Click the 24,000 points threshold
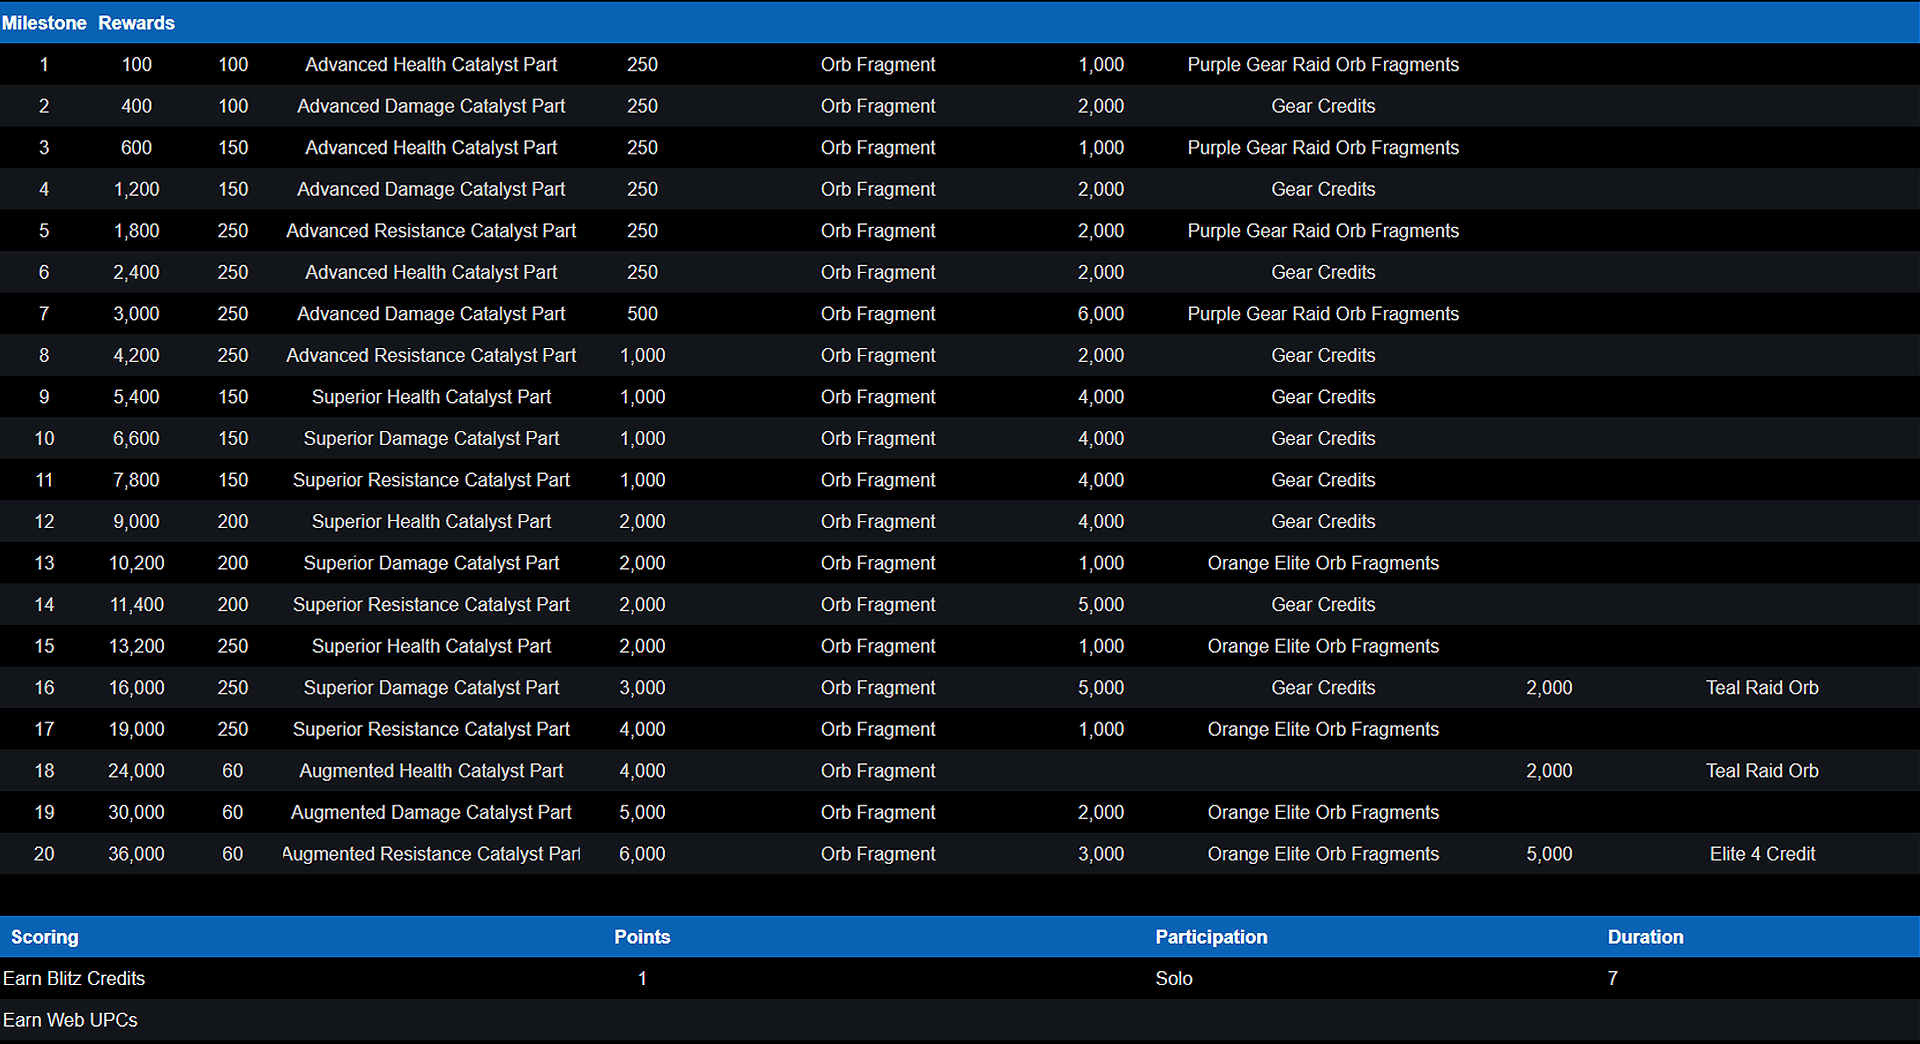The image size is (1920, 1044). point(136,771)
